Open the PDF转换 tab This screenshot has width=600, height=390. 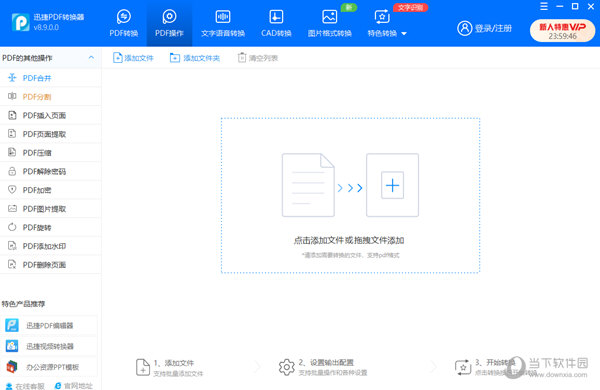click(x=124, y=24)
